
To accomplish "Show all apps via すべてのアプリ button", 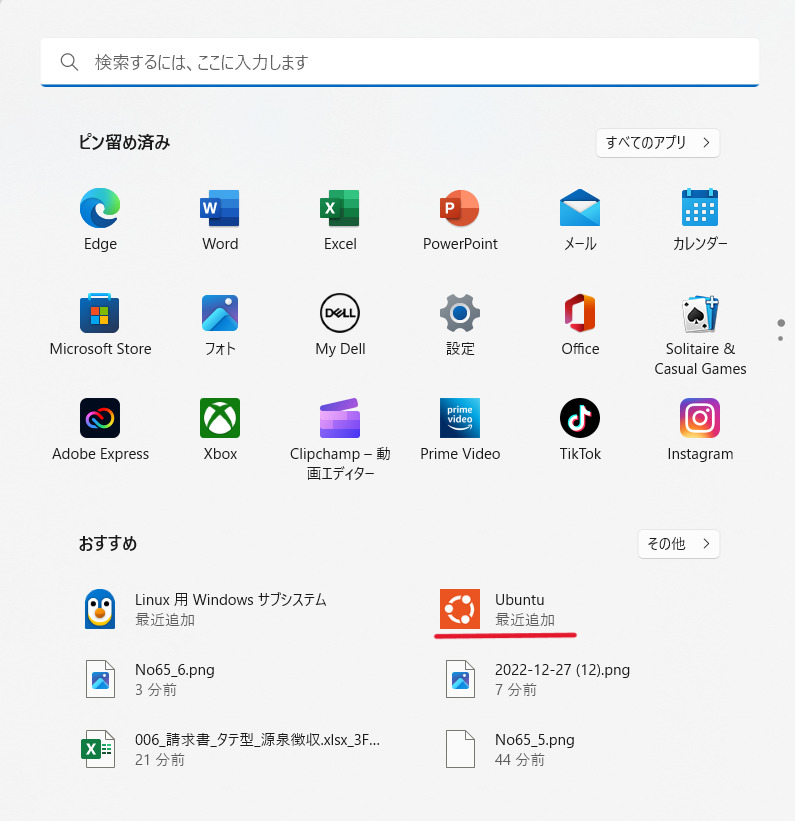I will click(x=658, y=142).
